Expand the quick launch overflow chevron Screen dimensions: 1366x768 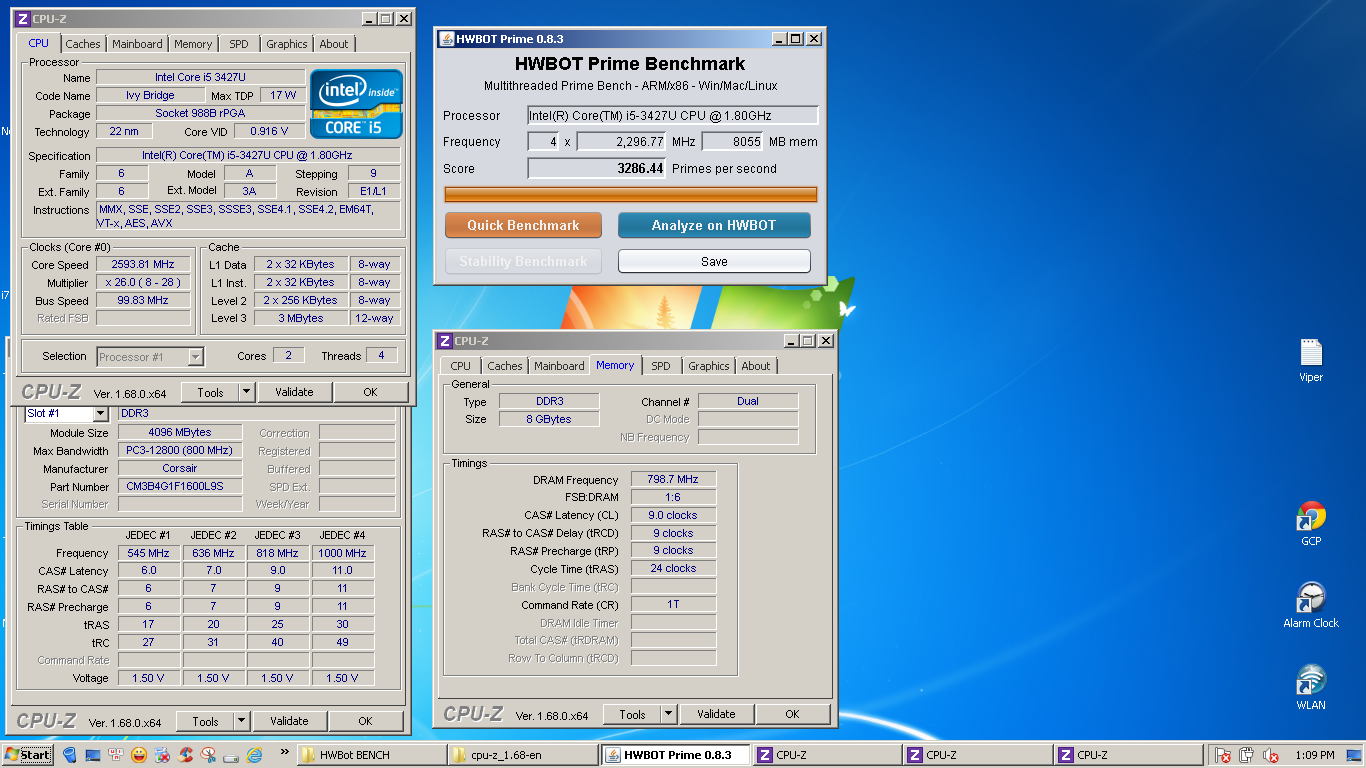pos(284,752)
